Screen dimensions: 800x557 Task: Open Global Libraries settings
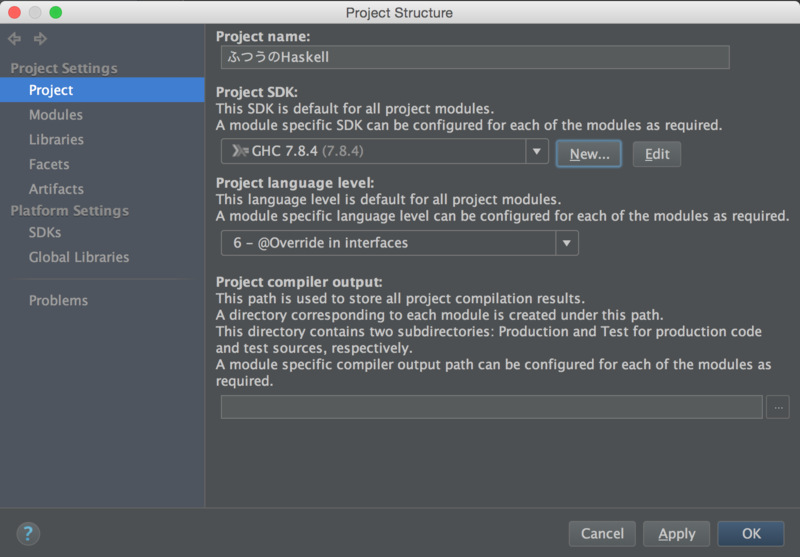tap(79, 257)
